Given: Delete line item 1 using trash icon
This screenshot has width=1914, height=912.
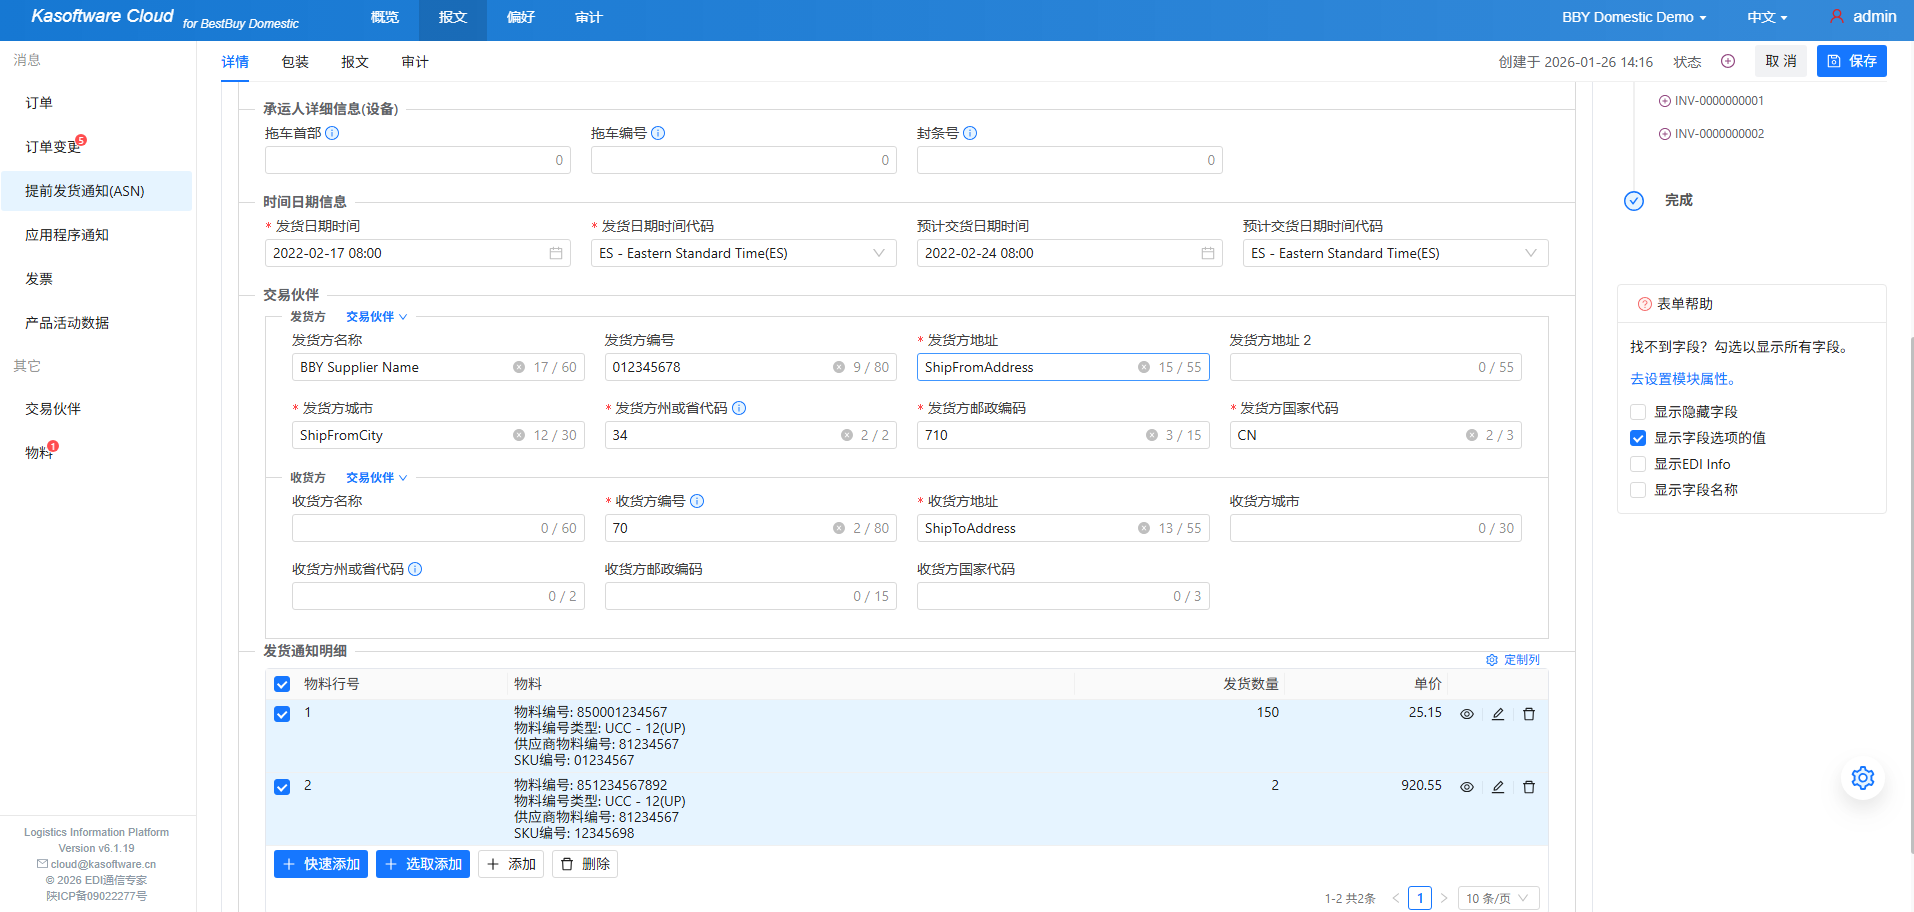Looking at the screenshot, I should point(1528,714).
